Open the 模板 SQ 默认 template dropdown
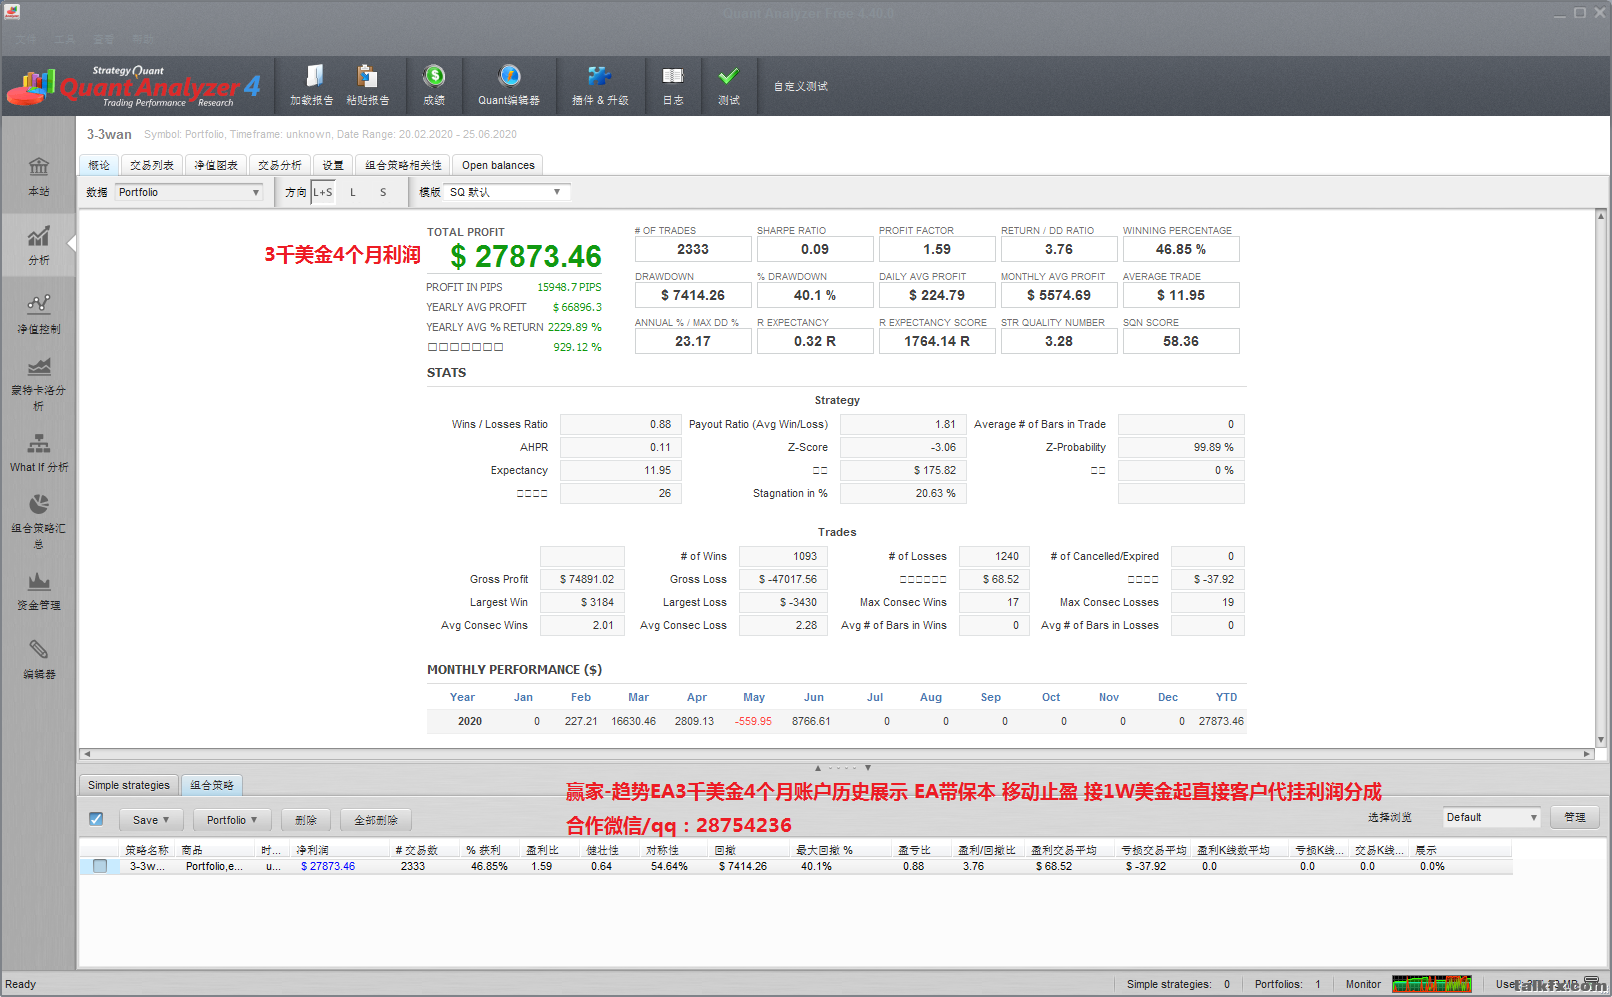This screenshot has height=997, width=1612. (507, 192)
